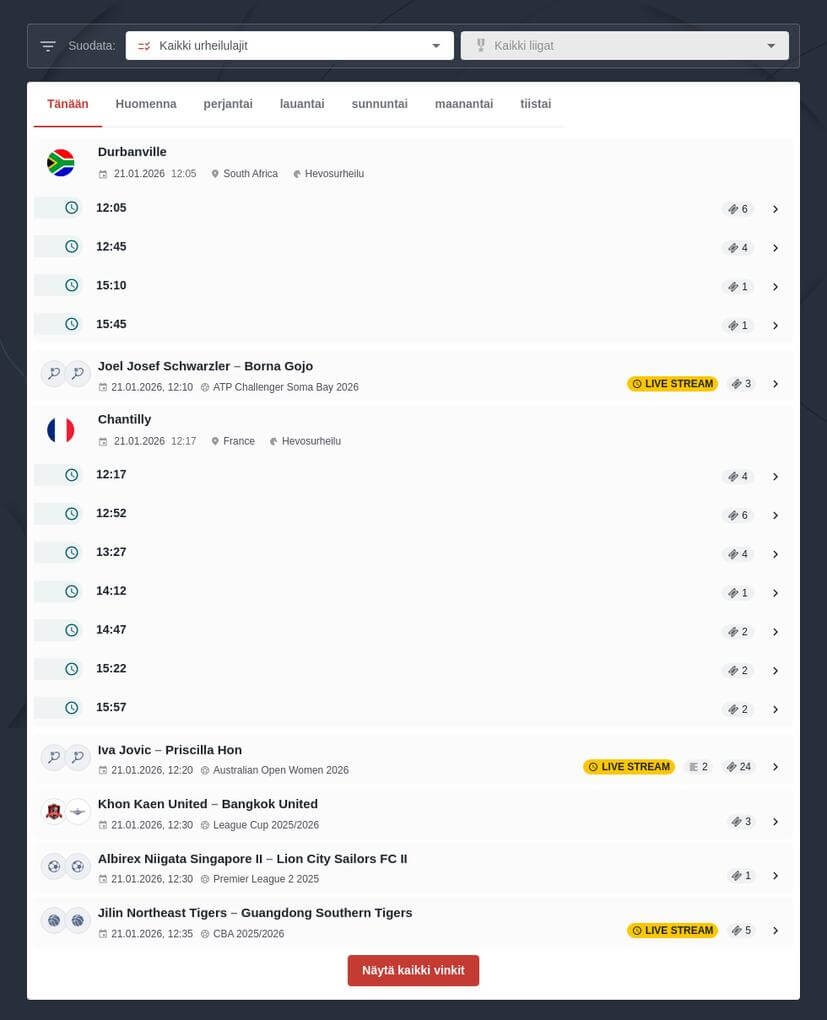The height and width of the screenshot is (1020, 827).
Task: Expand the 15:45 Durbanville race via its chevron
Action: pos(776,325)
